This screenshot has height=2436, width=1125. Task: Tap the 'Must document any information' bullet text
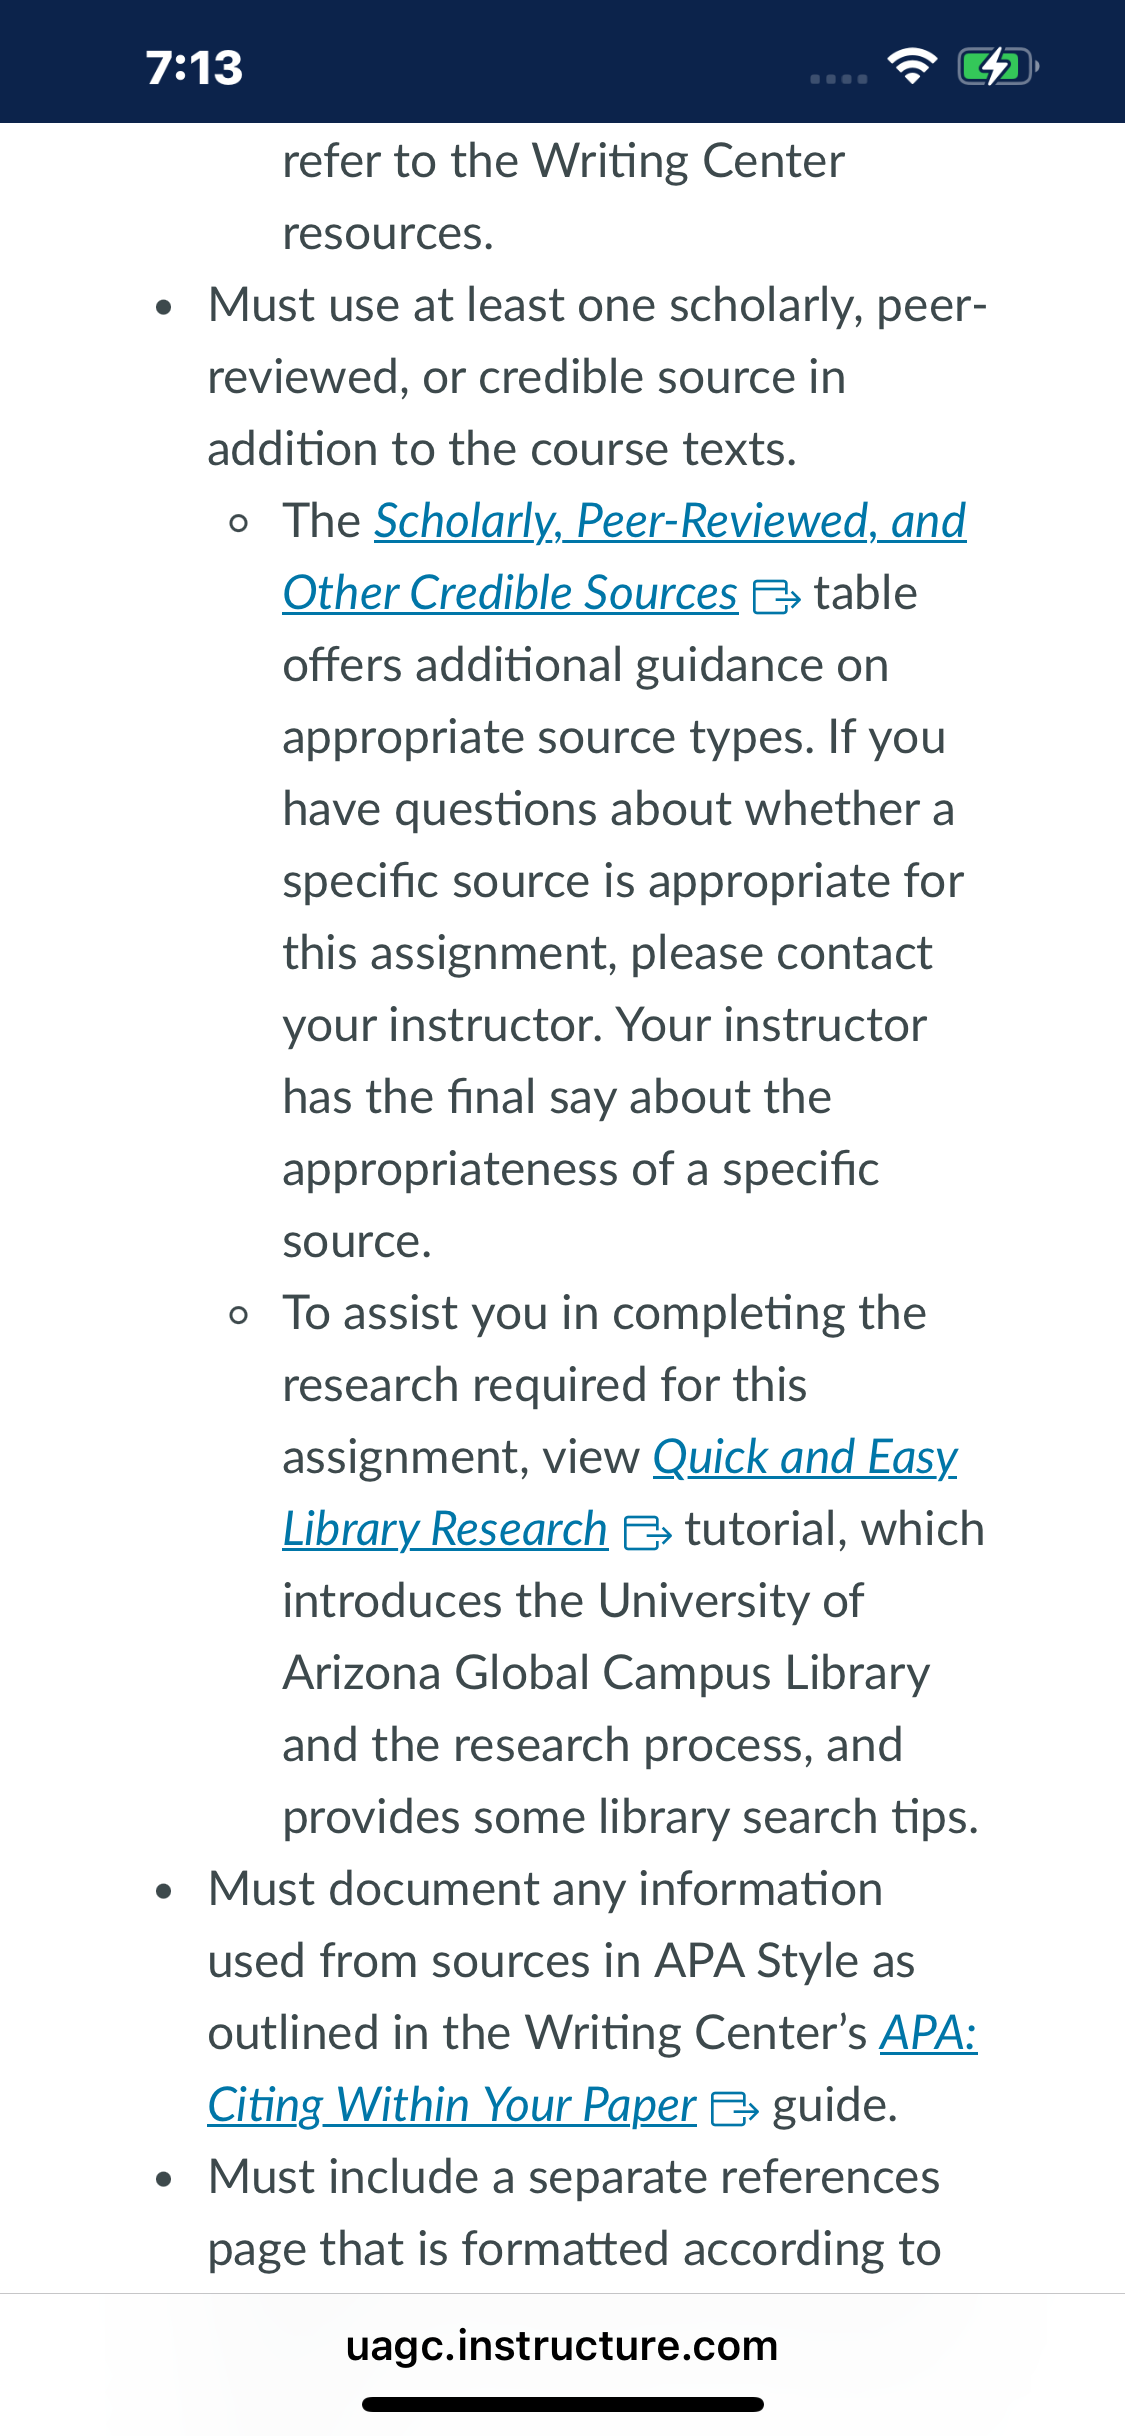coord(592,1997)
